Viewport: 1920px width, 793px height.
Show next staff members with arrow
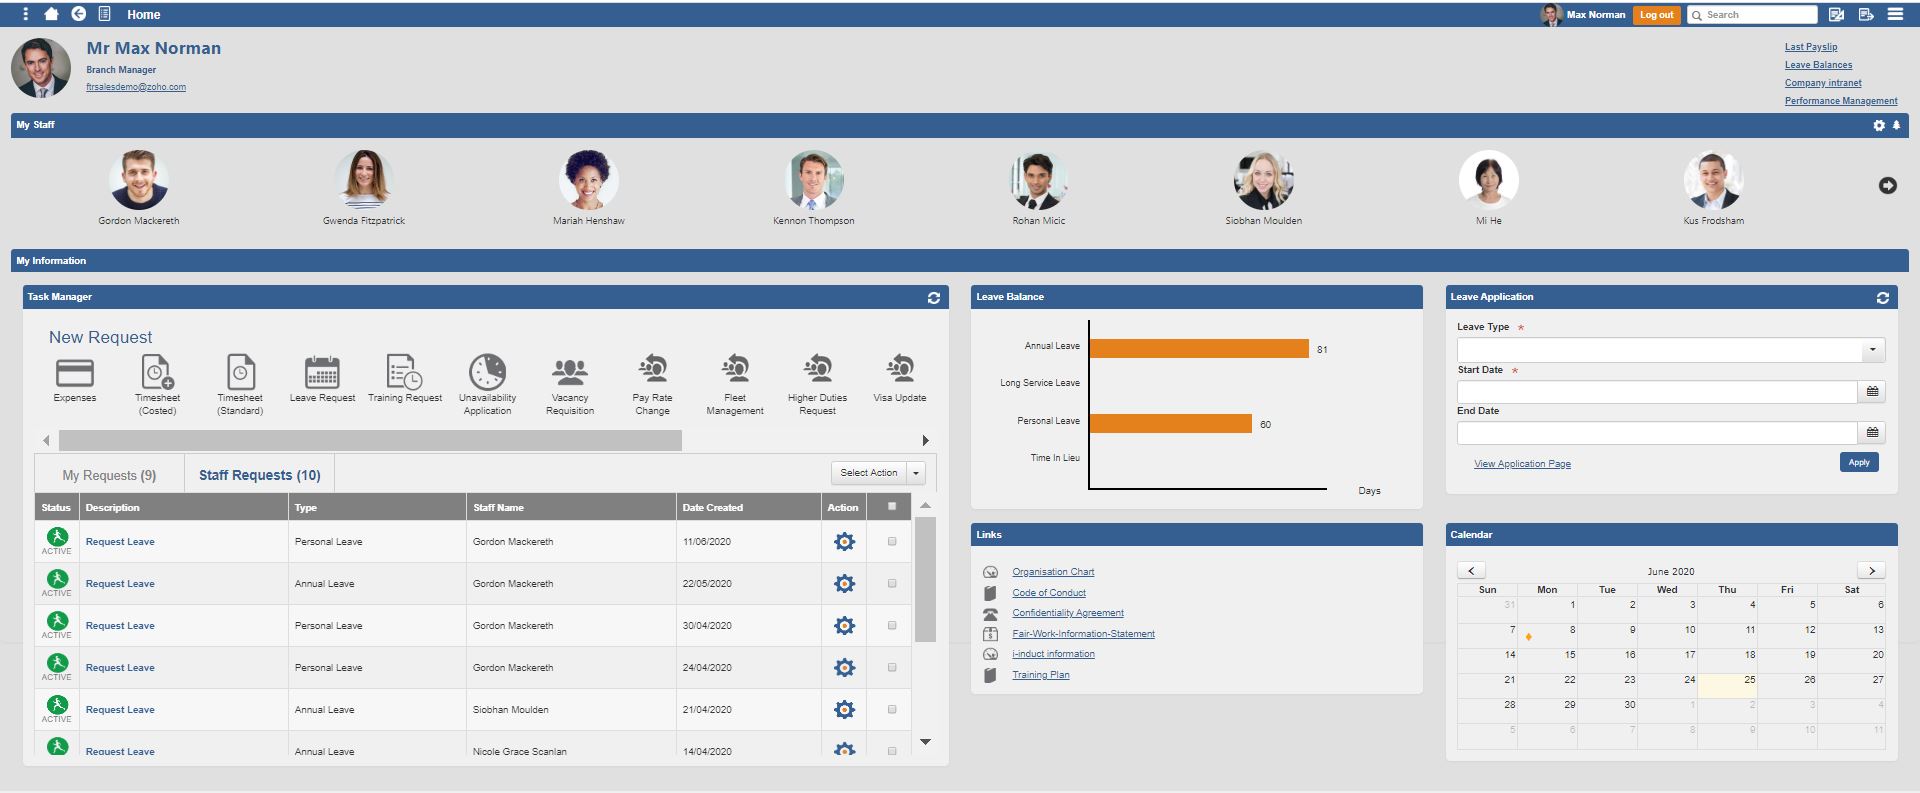[1887, 186]
